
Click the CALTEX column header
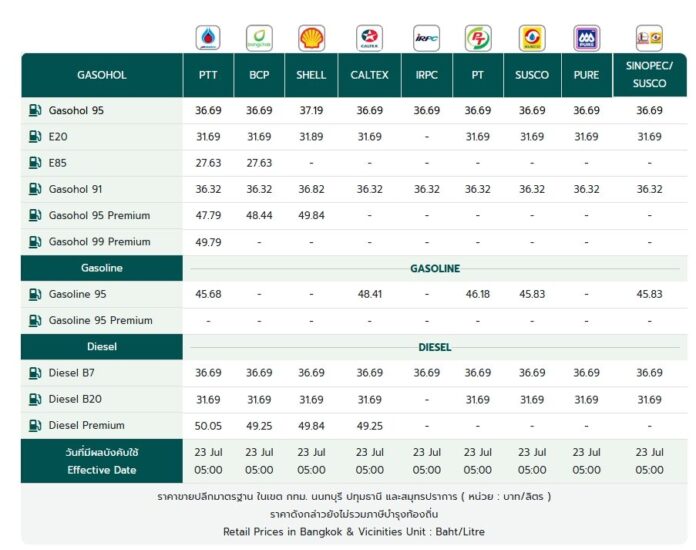(369, 75)
